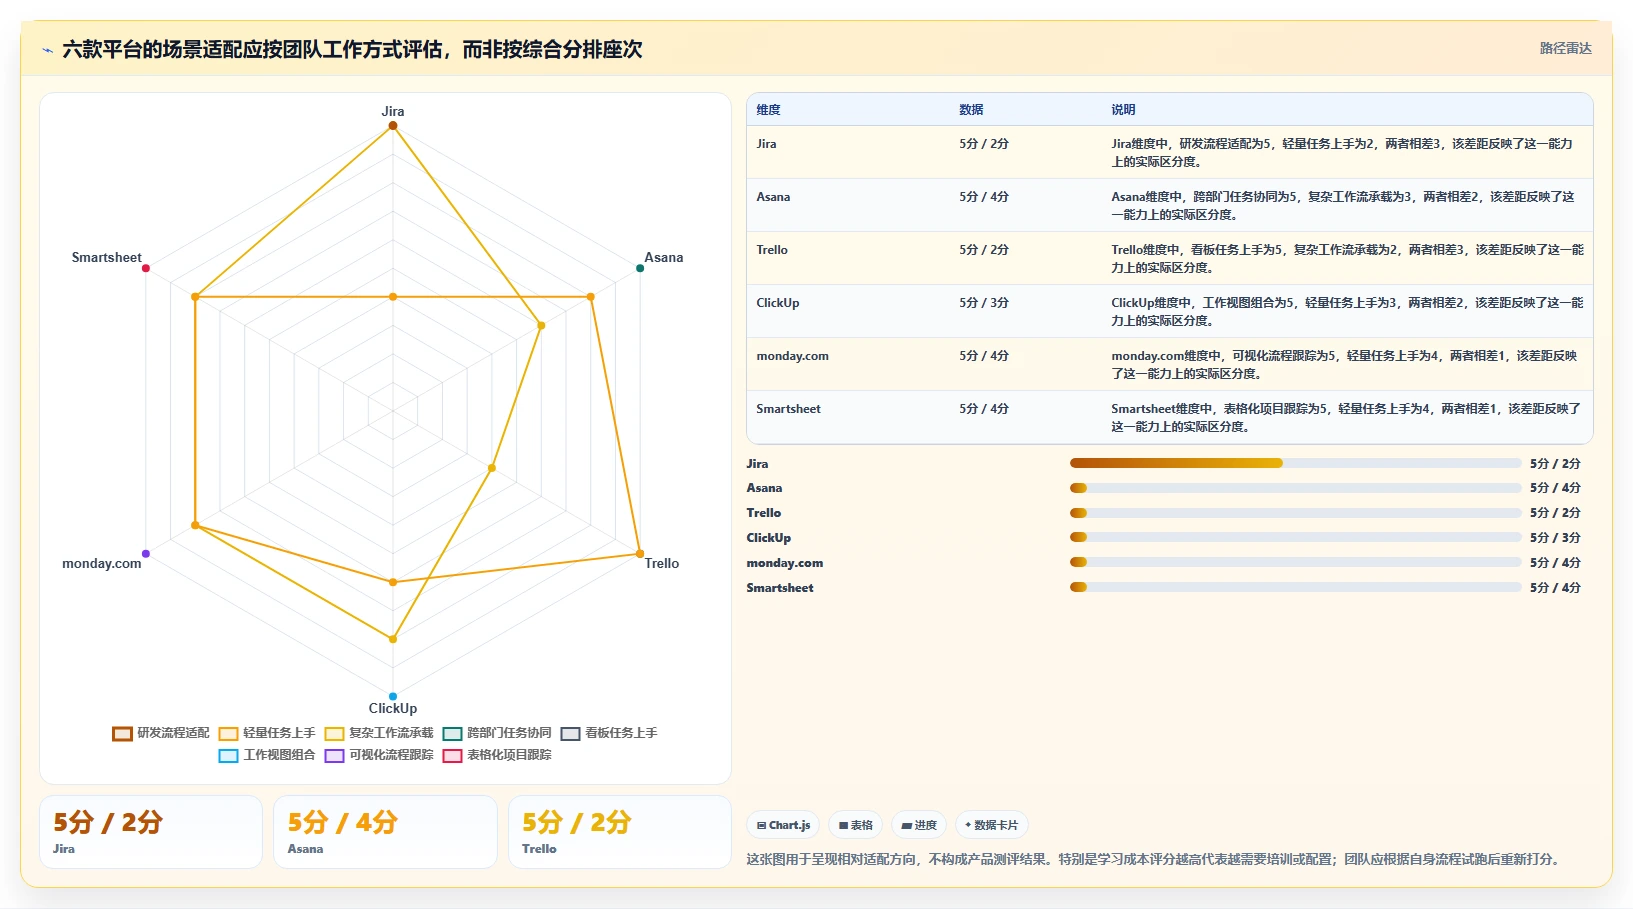The height and width of the screenshot is (909, 1633).
Task: Click the ClickUp progress bar
Action: coord(1295,537)
